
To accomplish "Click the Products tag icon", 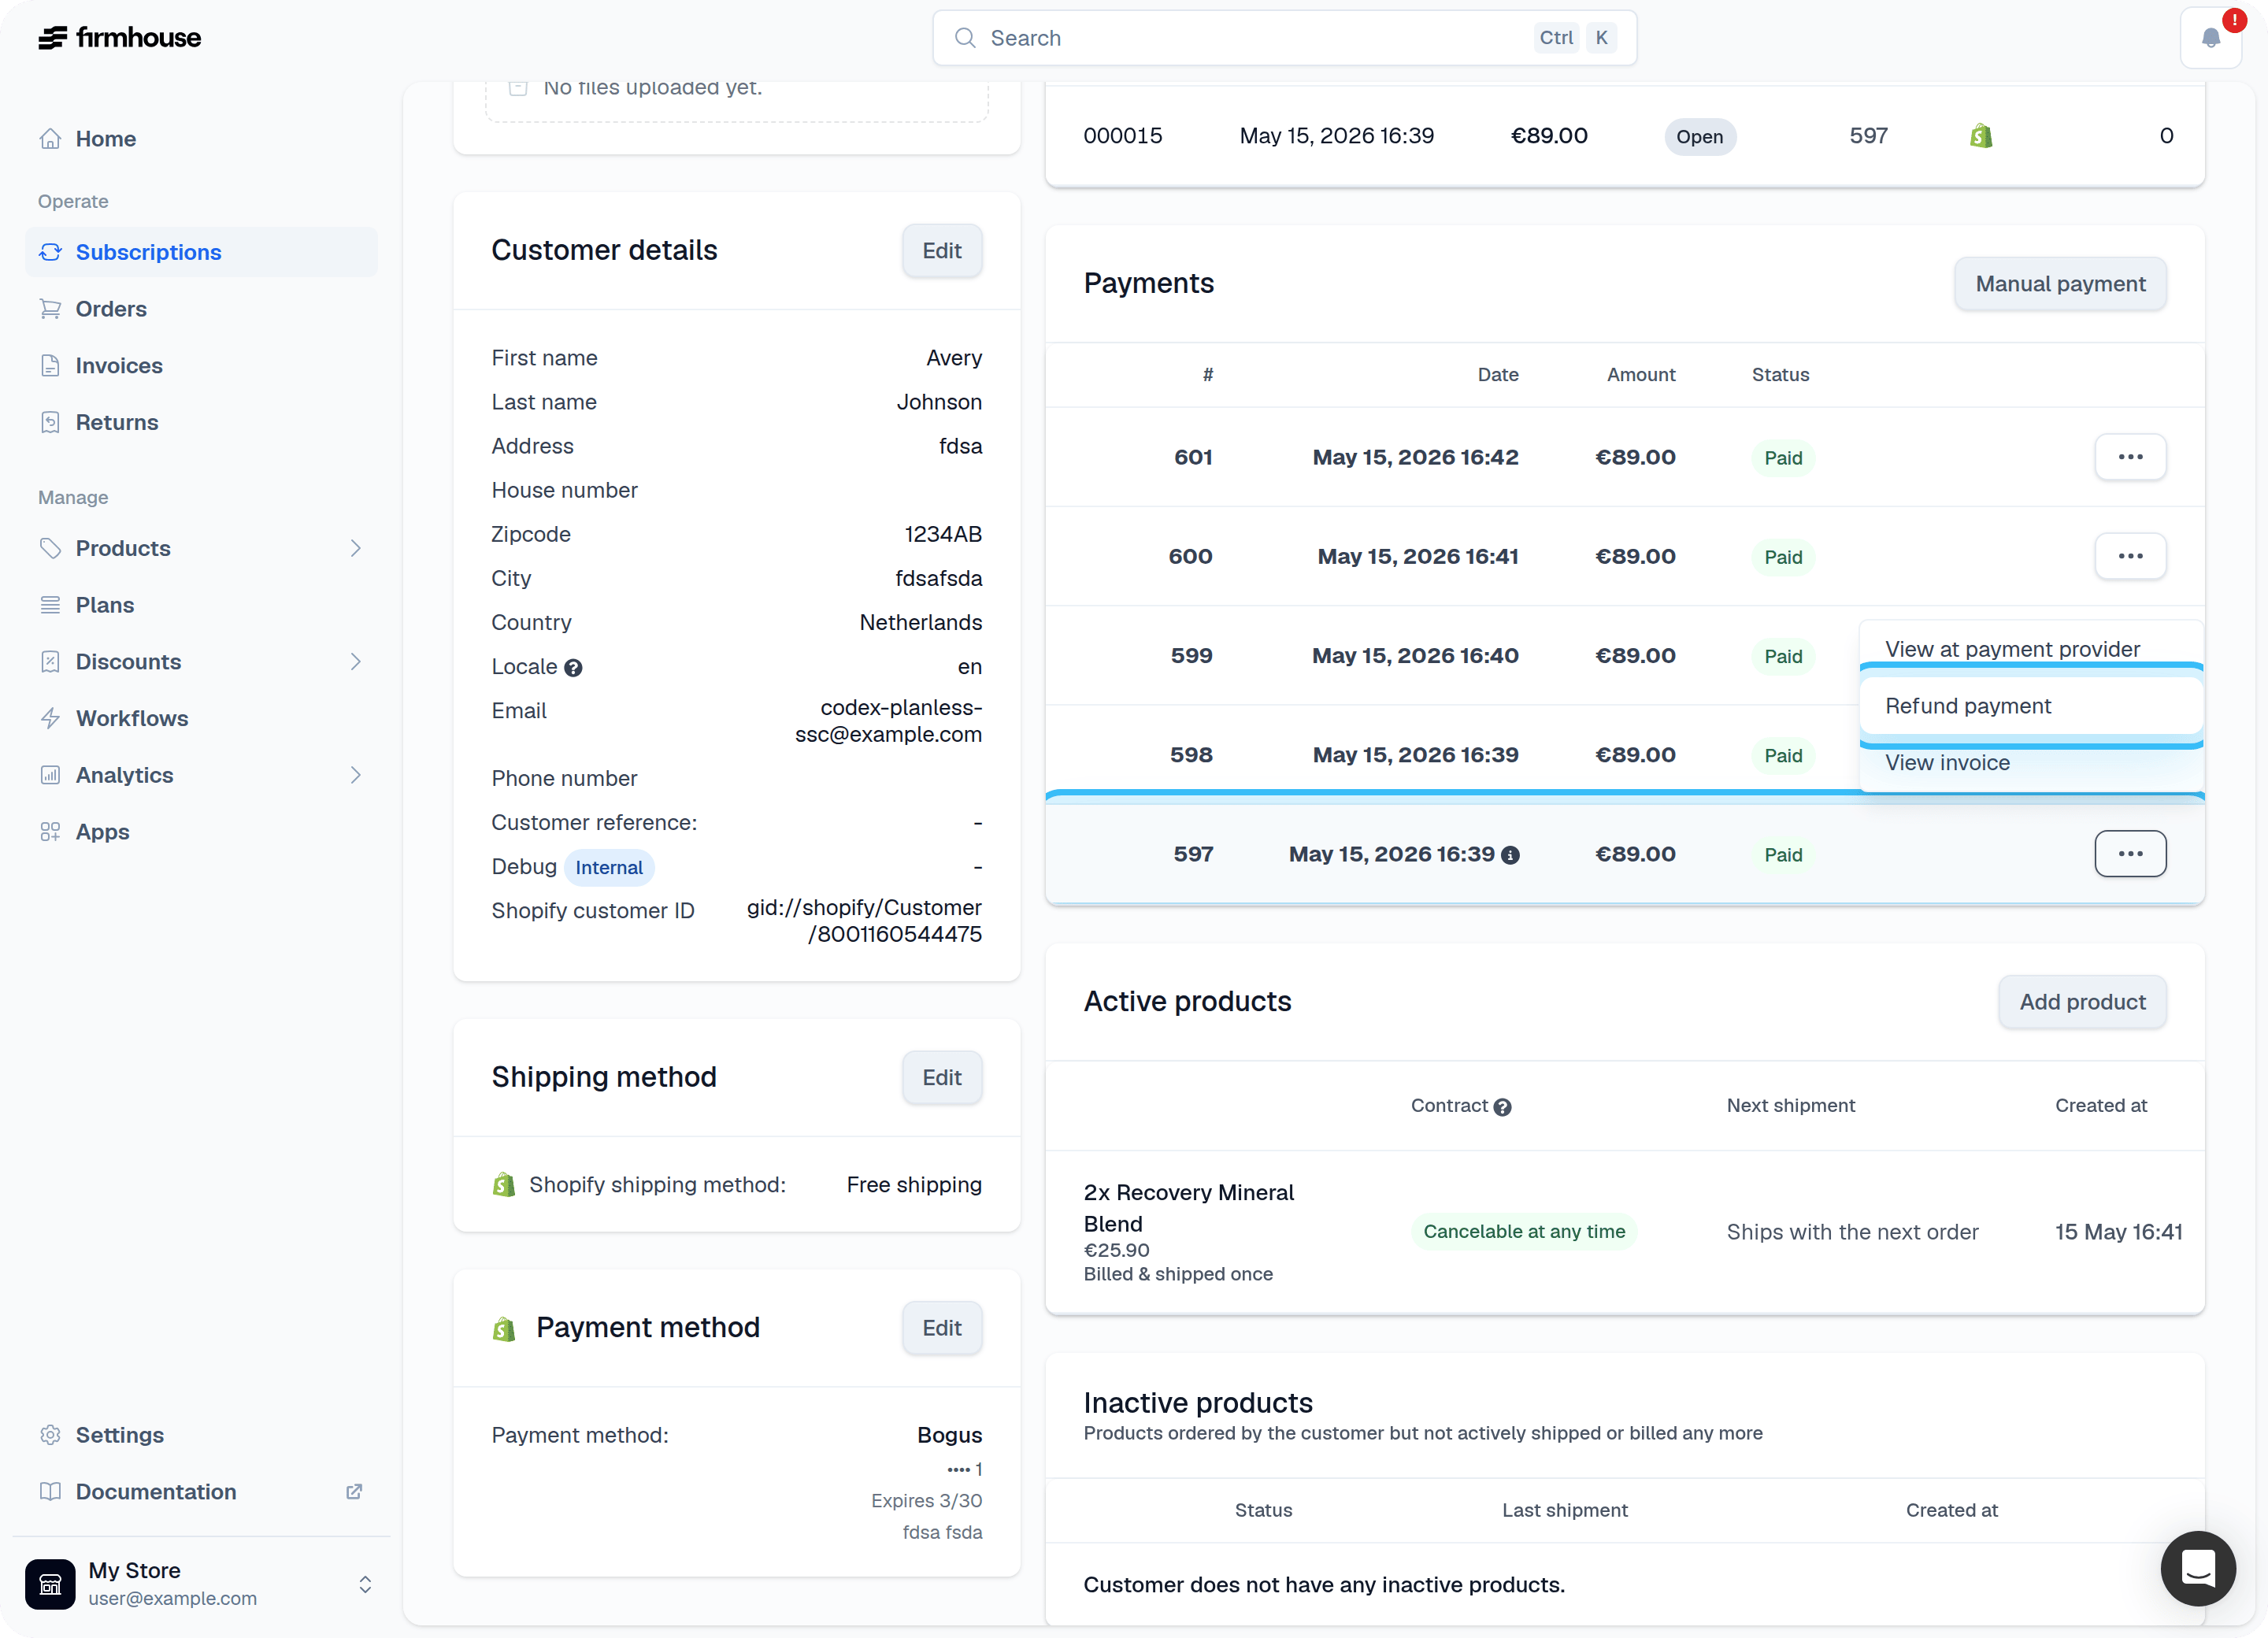I will (50, 548).
